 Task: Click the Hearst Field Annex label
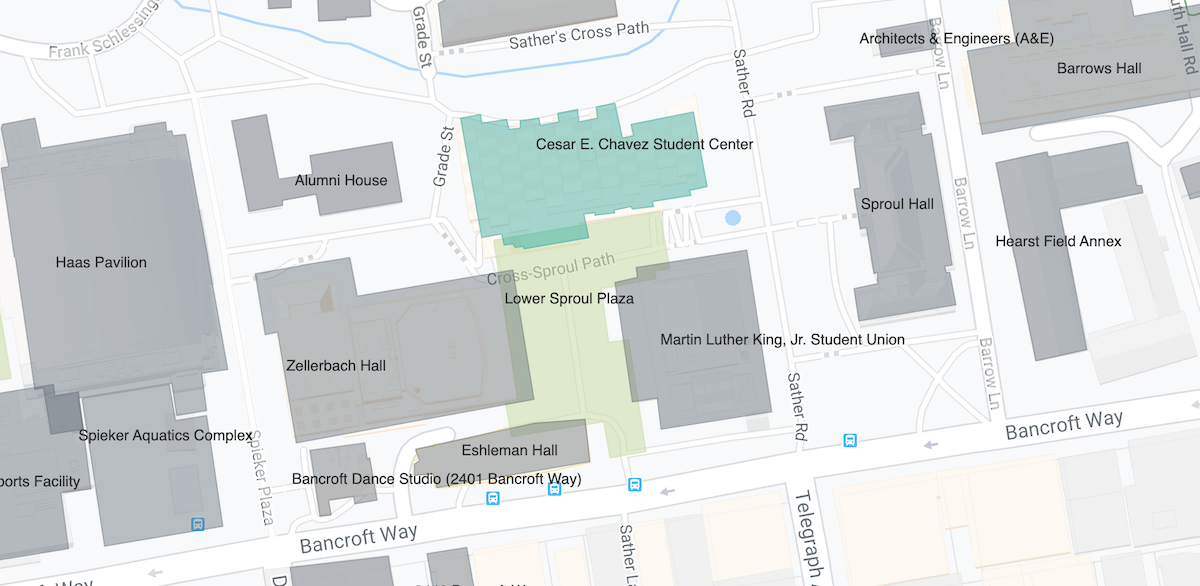pos(1058,242)
